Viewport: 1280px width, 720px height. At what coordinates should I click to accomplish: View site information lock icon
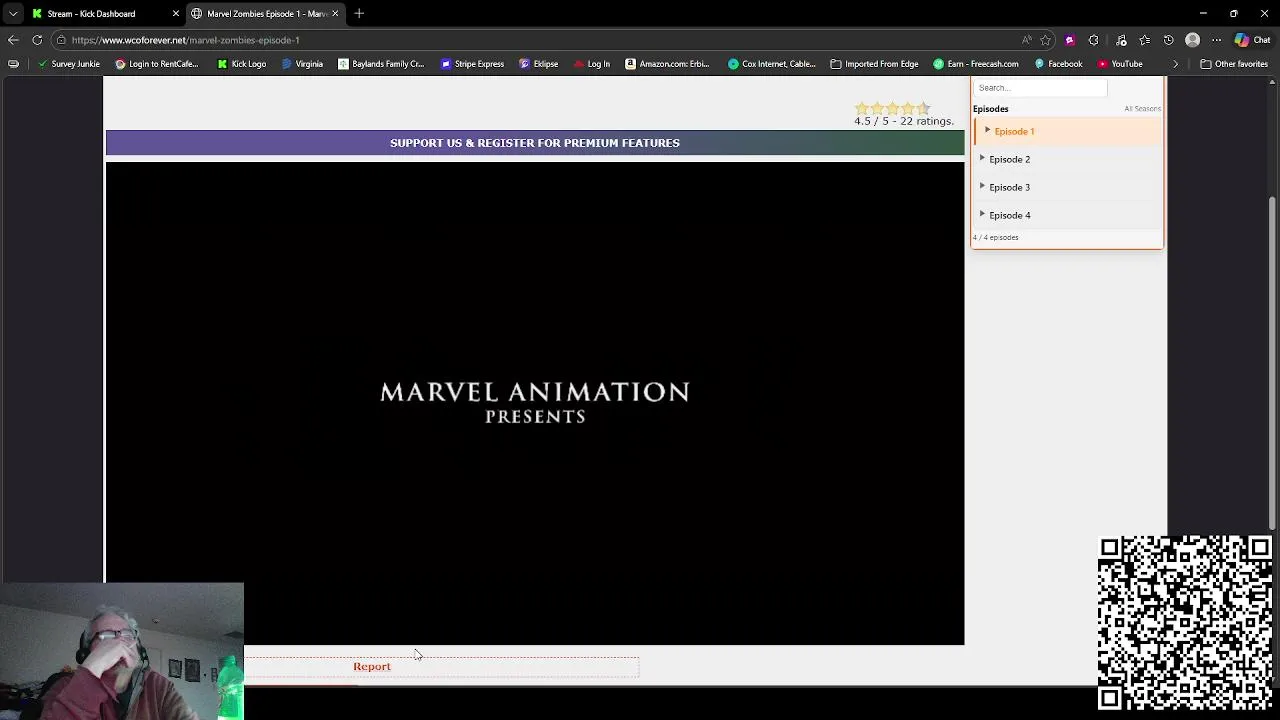click(61, 40)
